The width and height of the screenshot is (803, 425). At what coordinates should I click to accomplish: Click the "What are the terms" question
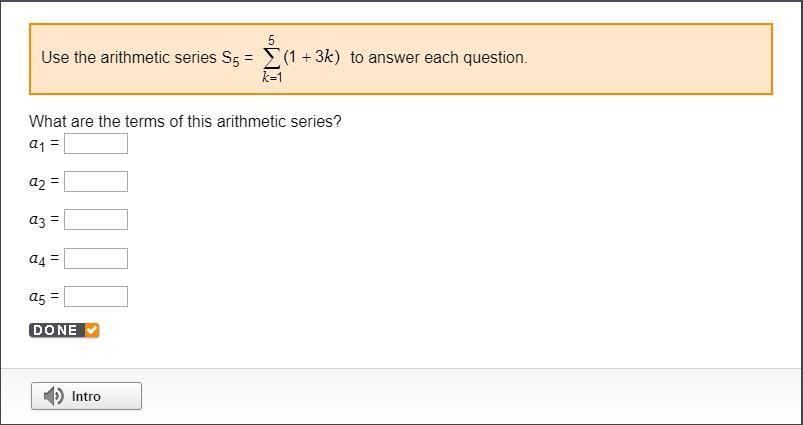pos(185,122)
